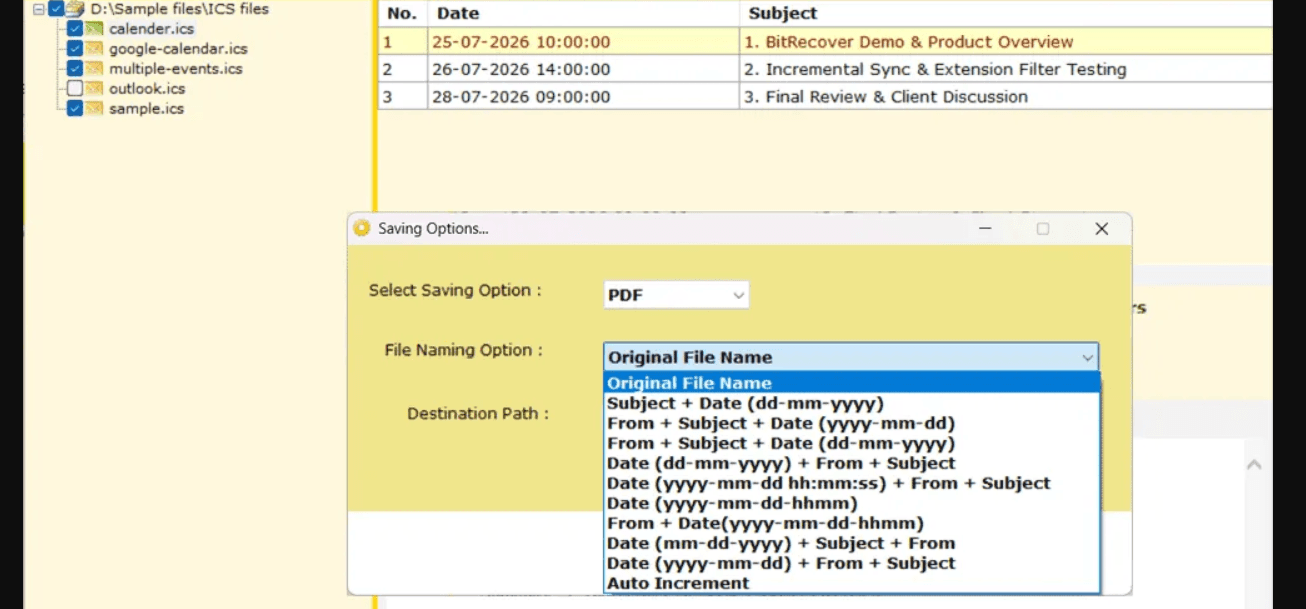Click the preview pane scroll-up arrow
The height and width of the screenshot is (609, 1306).
click(x=1254, y=465)
